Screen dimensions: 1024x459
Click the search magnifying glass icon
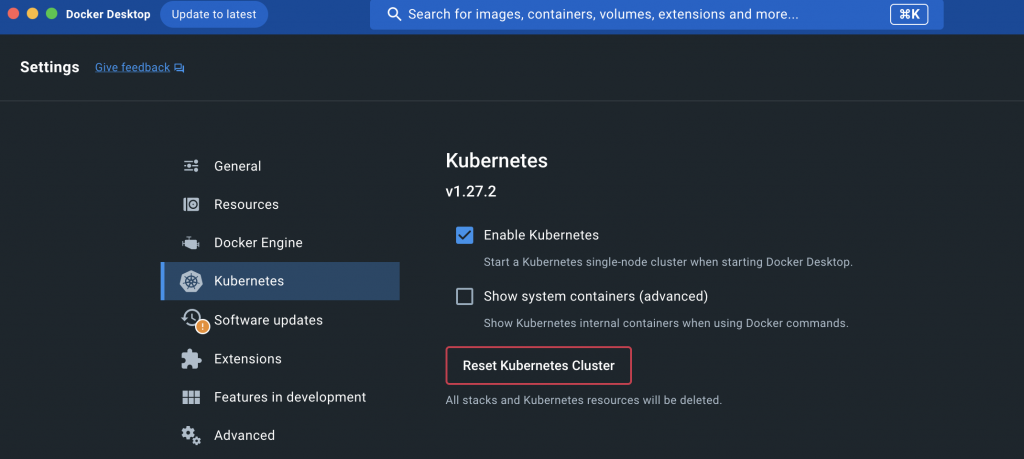394,15
